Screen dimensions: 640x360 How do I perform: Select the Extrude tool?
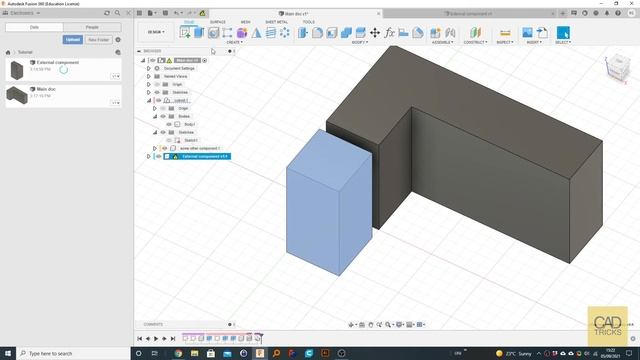[199, 33]
